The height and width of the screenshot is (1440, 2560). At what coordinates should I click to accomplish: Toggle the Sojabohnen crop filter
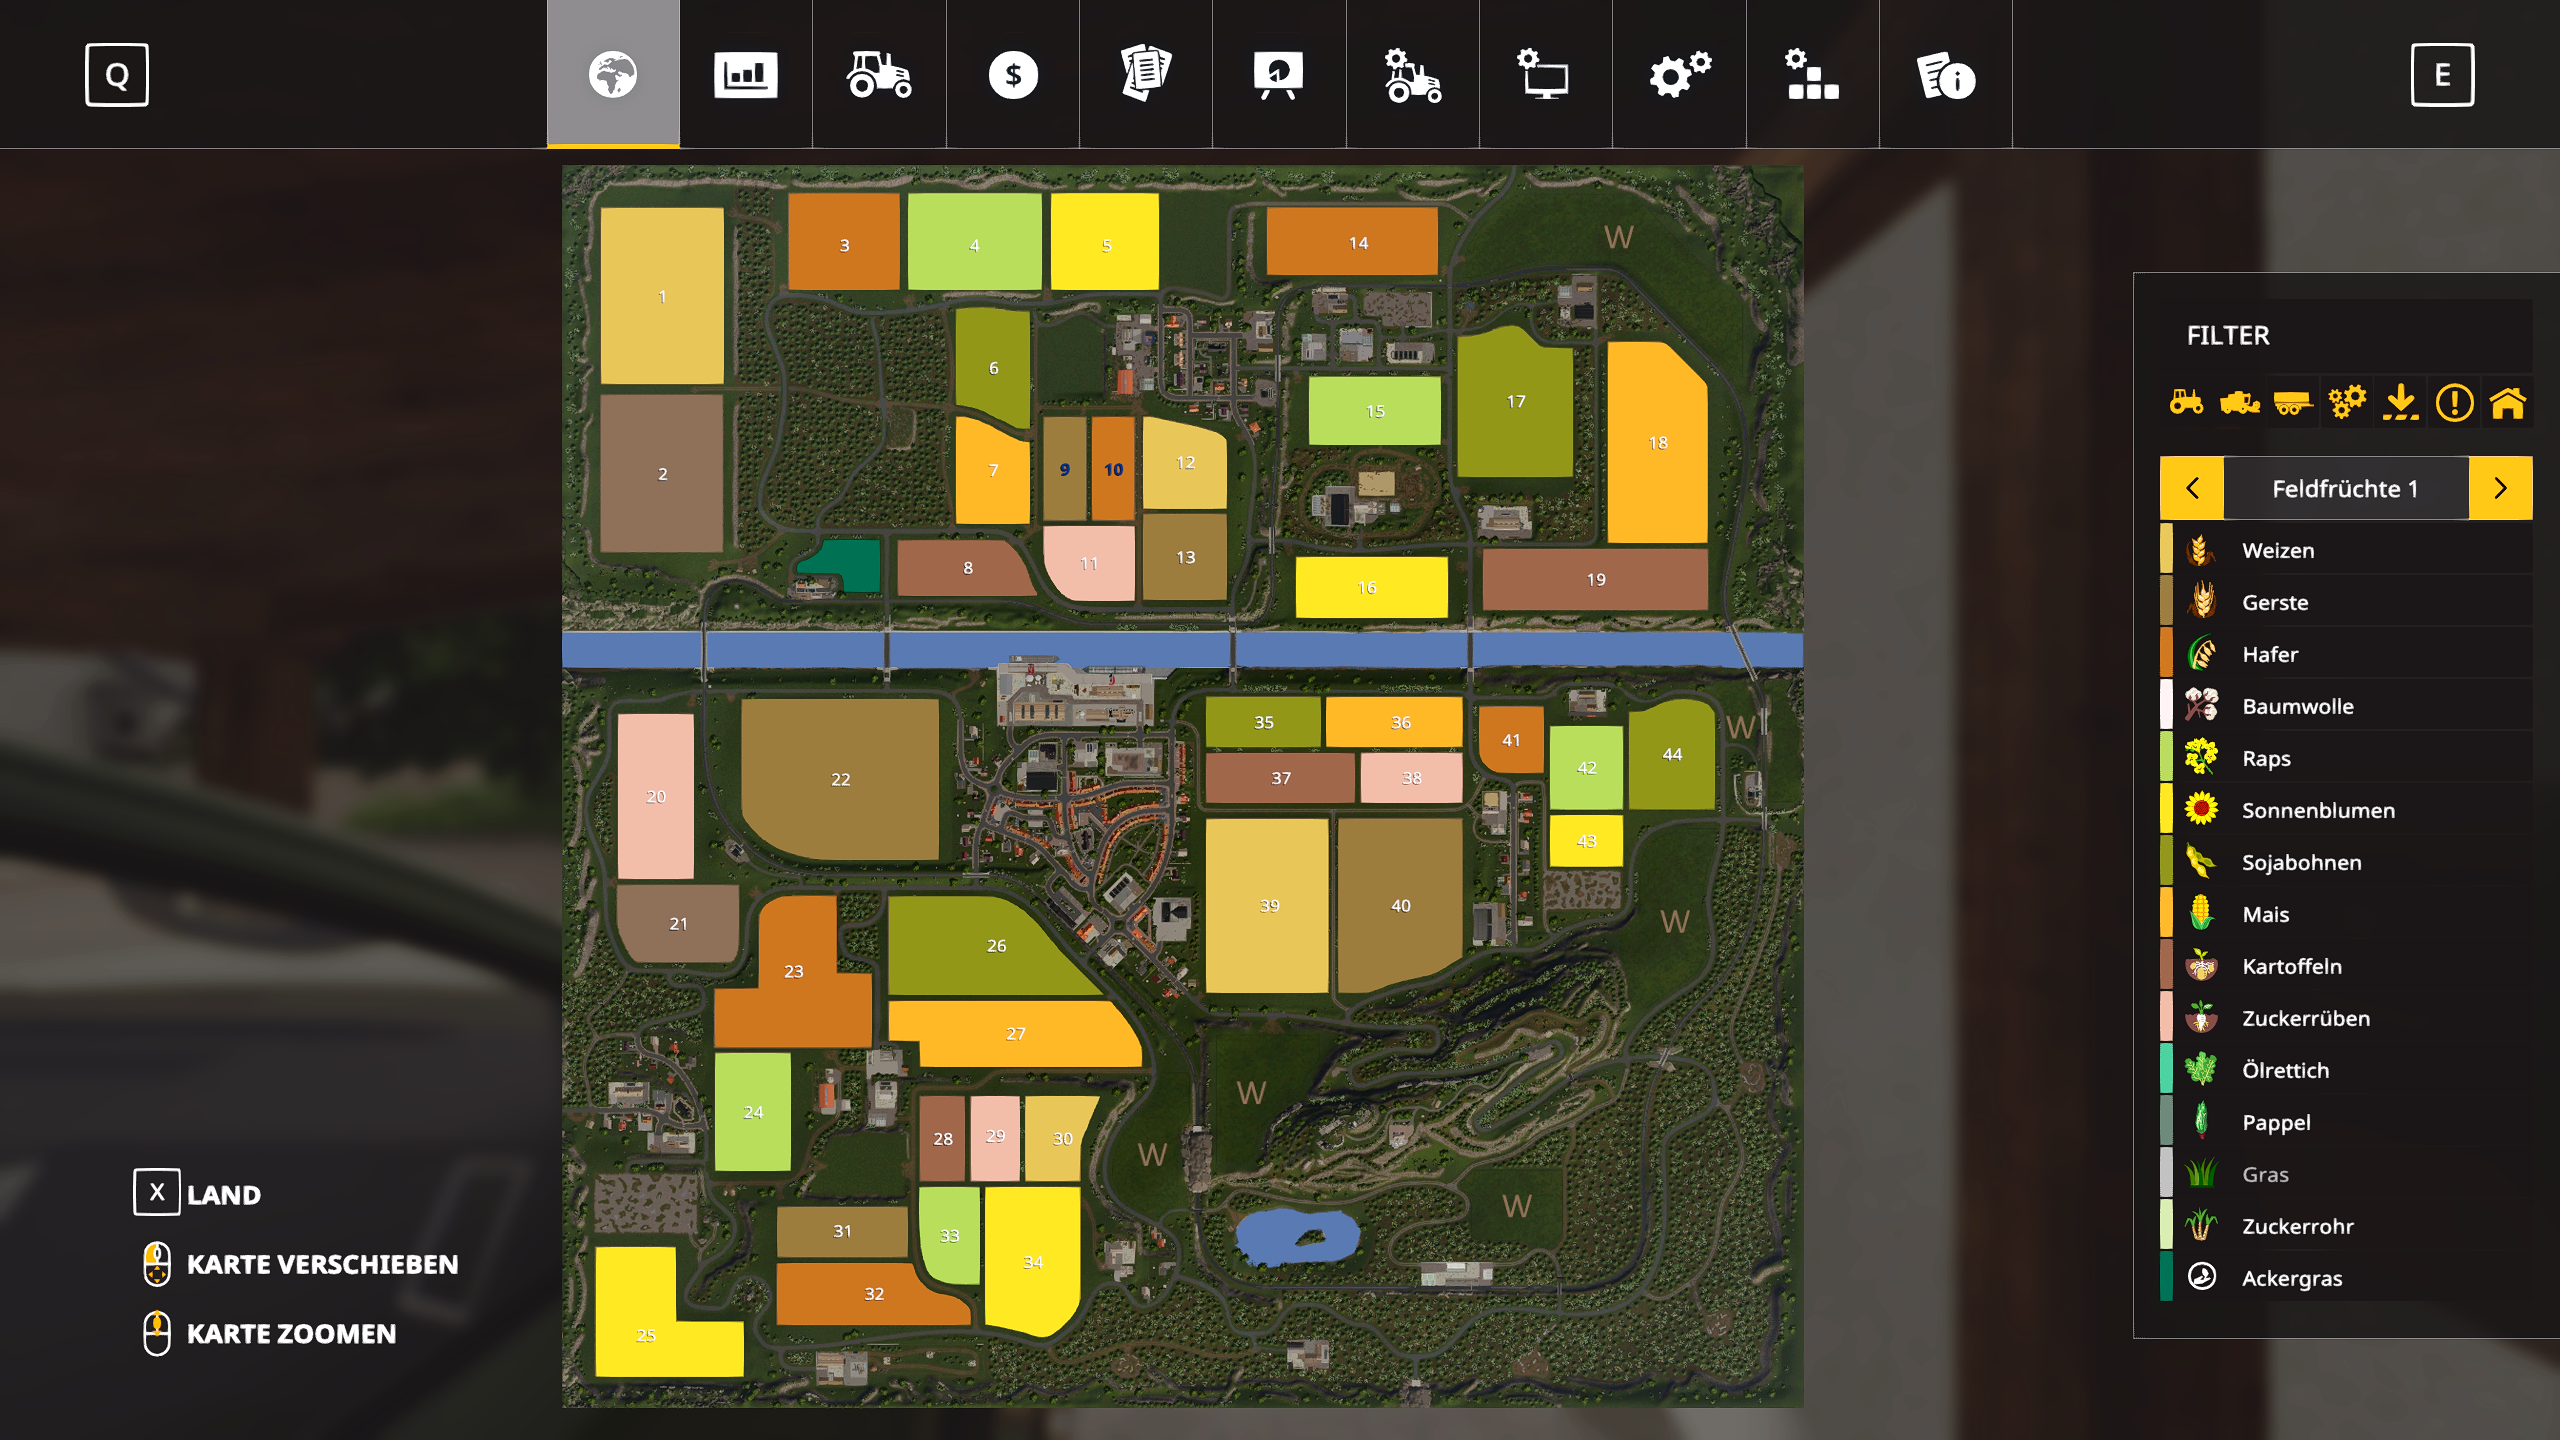pyautogui.click(x=2346, y=862)
